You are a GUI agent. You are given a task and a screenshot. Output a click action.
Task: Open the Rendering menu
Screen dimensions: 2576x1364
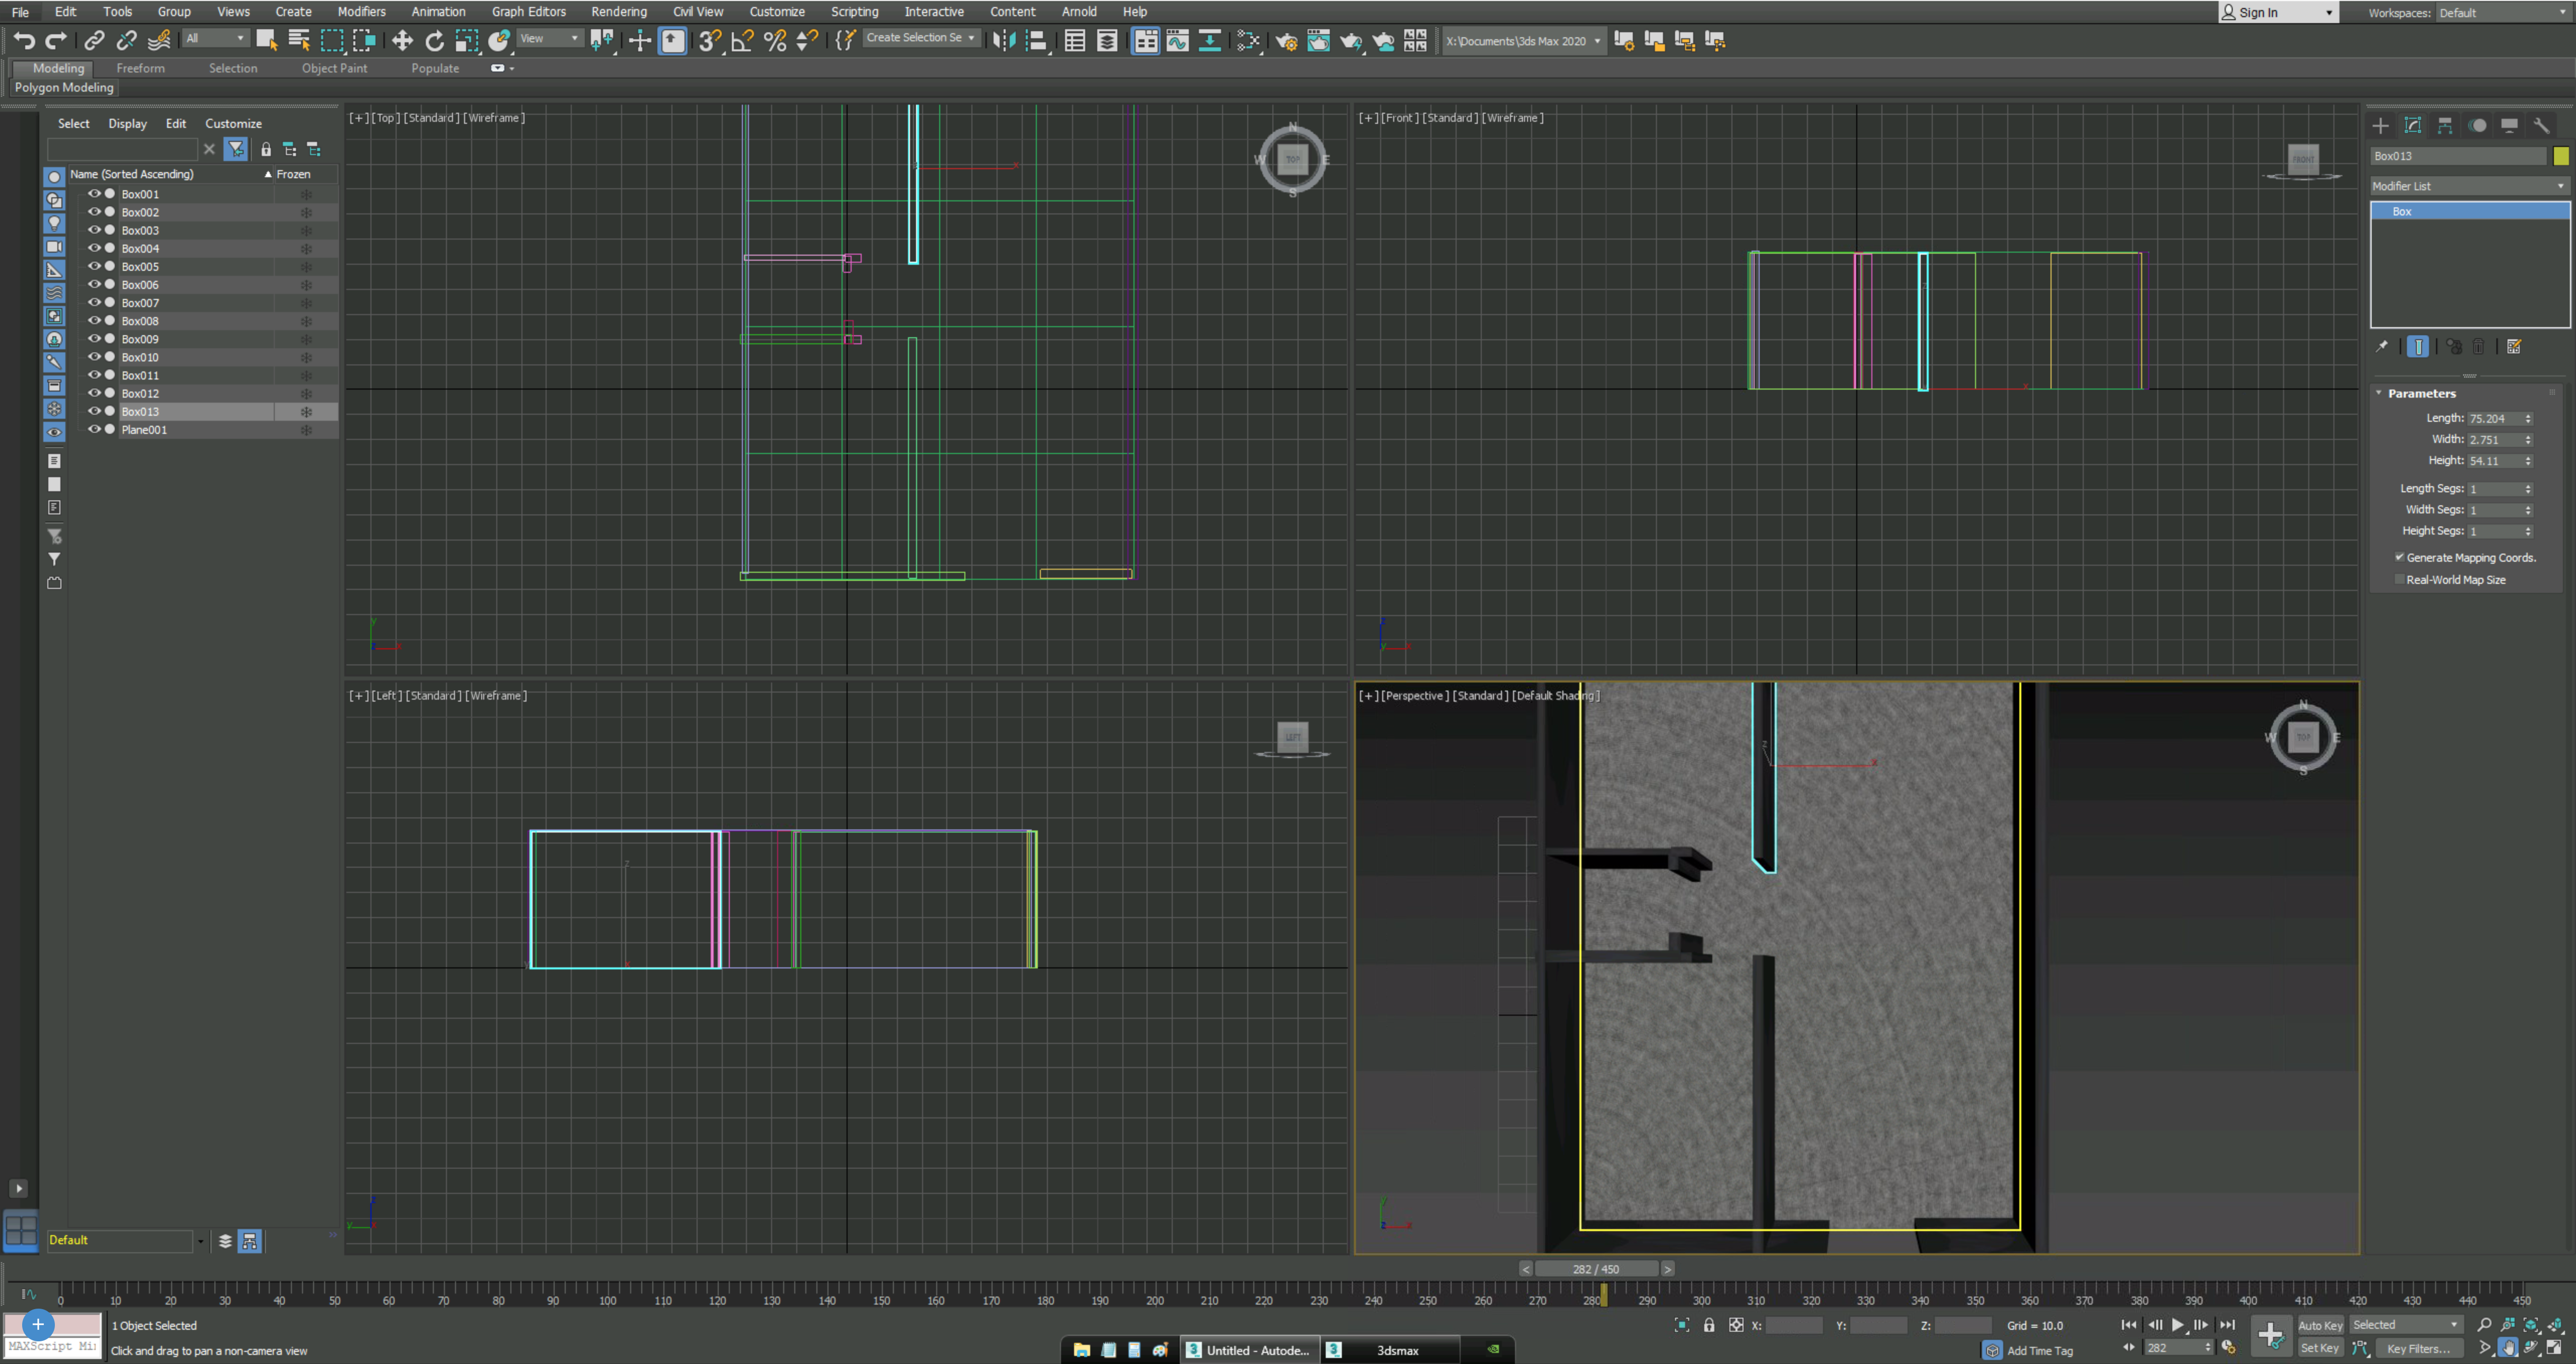(x=619, y=12)
